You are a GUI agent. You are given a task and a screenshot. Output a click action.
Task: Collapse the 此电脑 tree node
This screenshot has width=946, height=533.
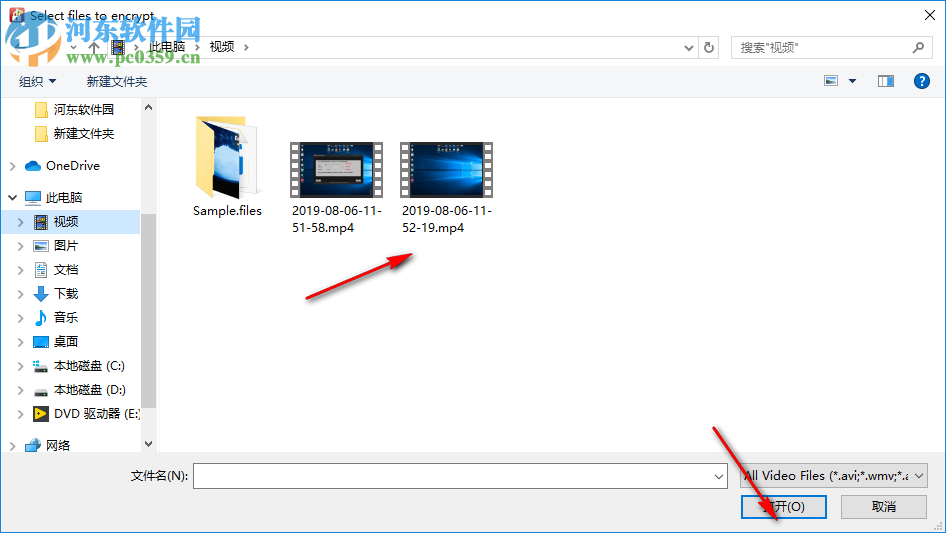tap(13, 197)
